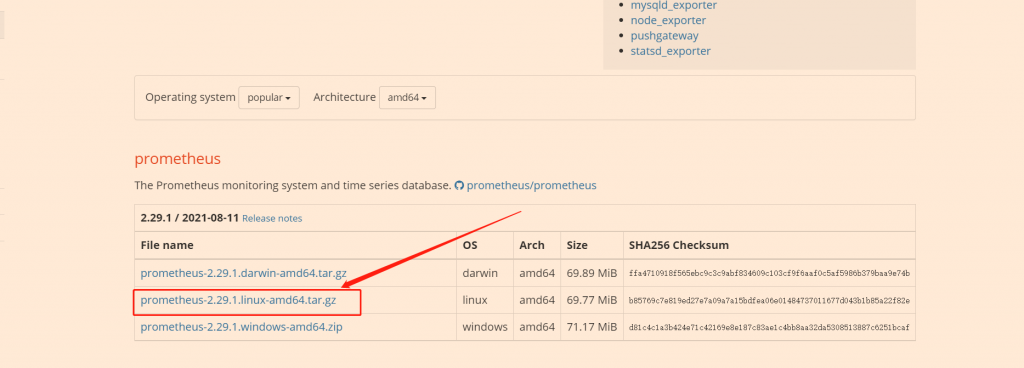The image size is (1024, 368).
Task: Click the 2.29.1 / 2021-08-11 version label
Action: point(189,218)
